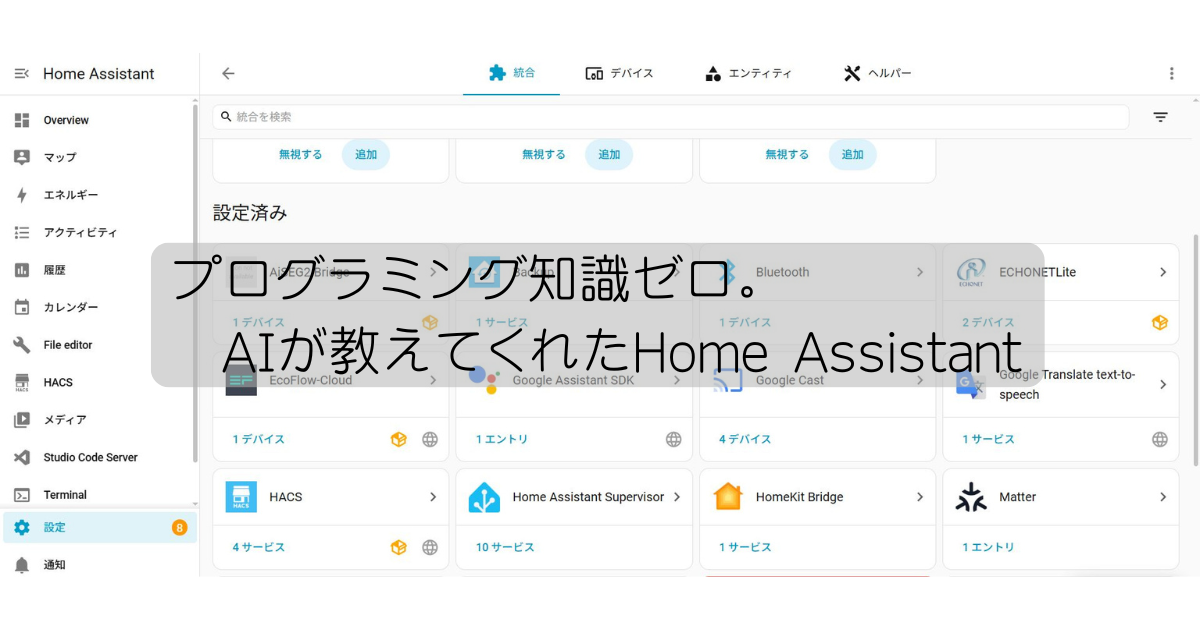Expand the Home Assistant Supervisor chevron

point(677,497)
